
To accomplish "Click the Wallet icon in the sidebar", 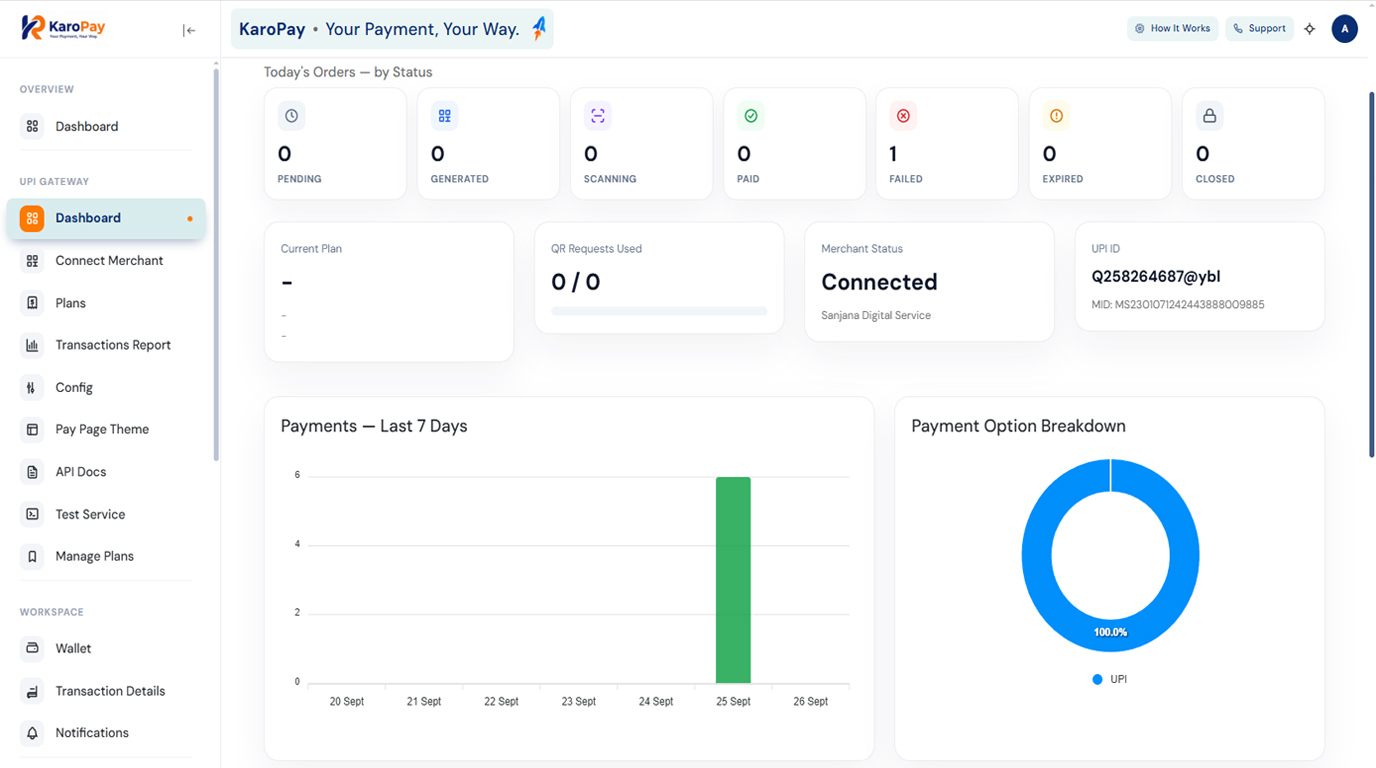I will pos(33,649).
